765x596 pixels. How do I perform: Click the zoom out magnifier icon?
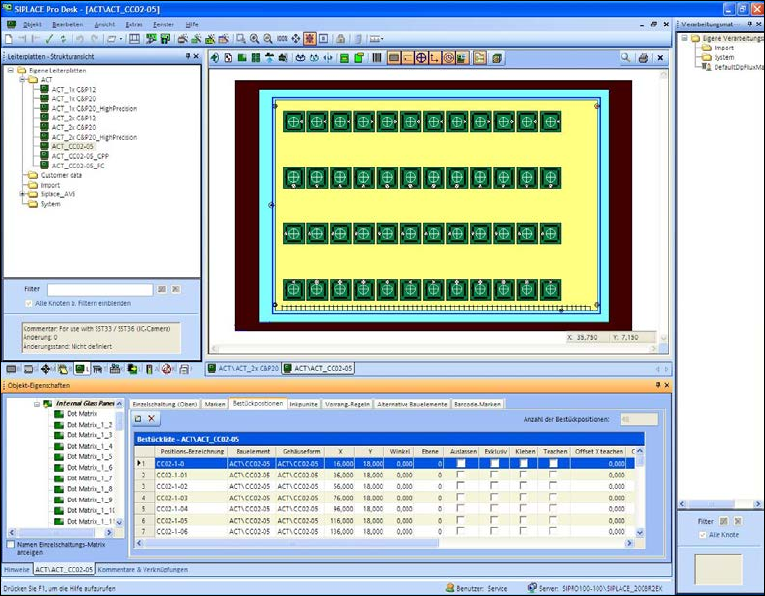pyautogui.click(x=268, y=39)
